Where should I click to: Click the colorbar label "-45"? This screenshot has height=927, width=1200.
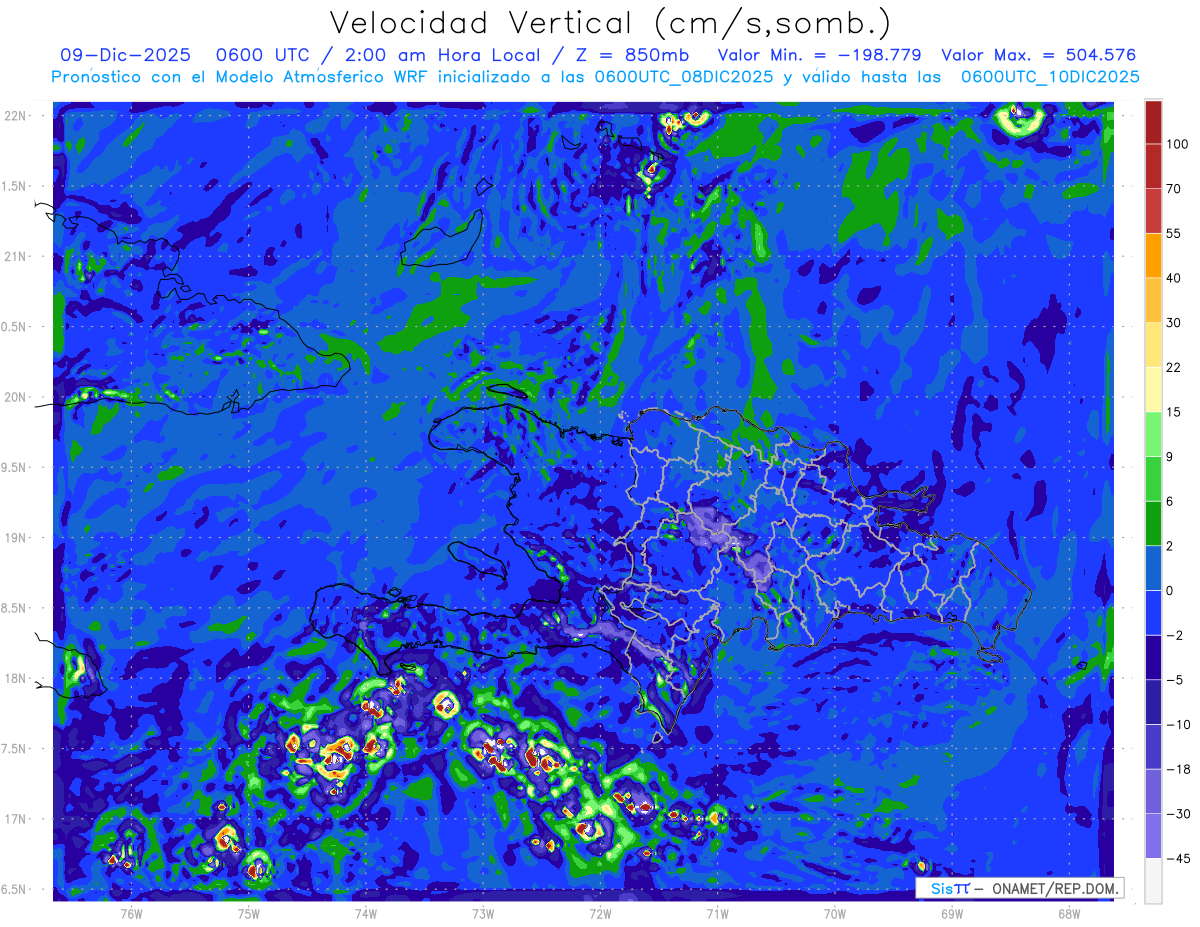1178,858
